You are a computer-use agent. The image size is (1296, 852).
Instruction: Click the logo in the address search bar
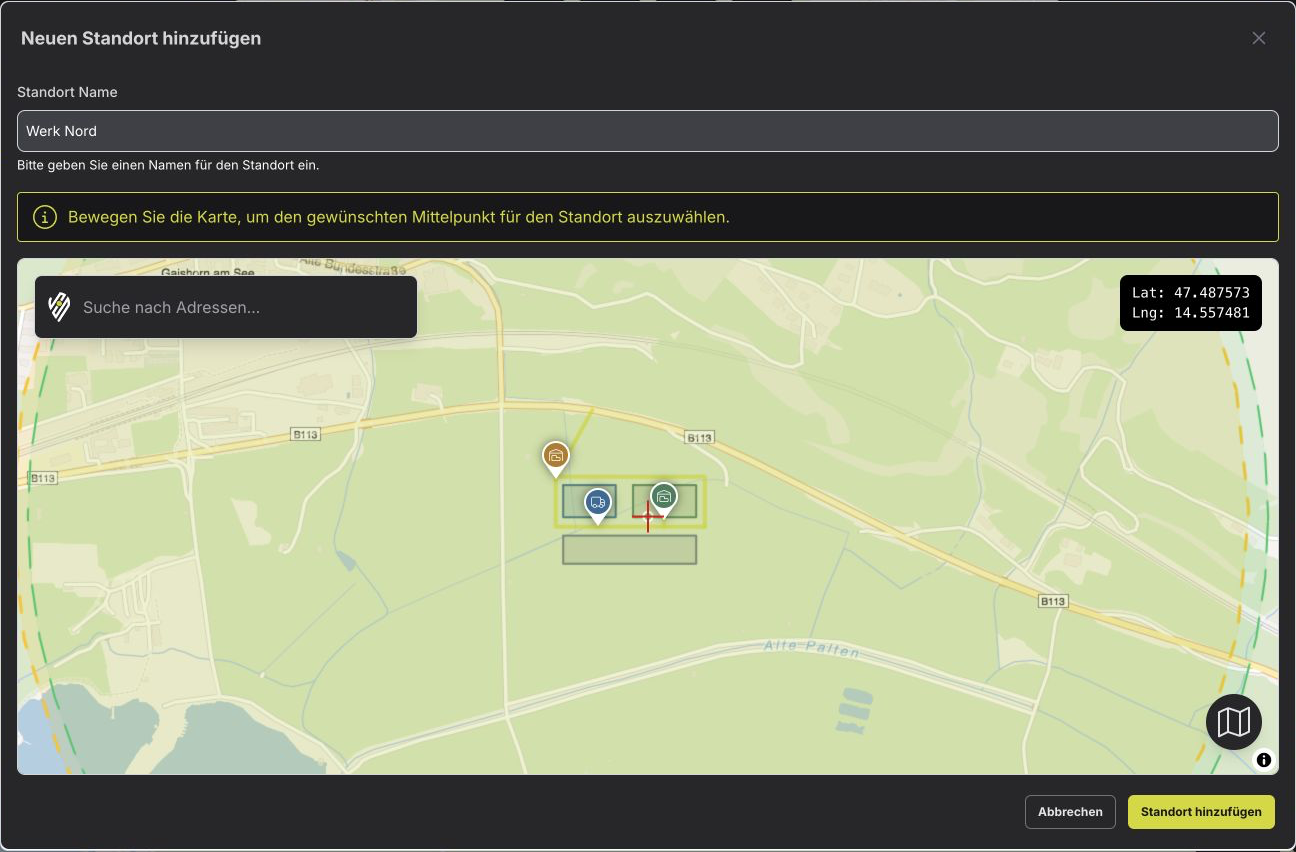click(x=59, y=307)
